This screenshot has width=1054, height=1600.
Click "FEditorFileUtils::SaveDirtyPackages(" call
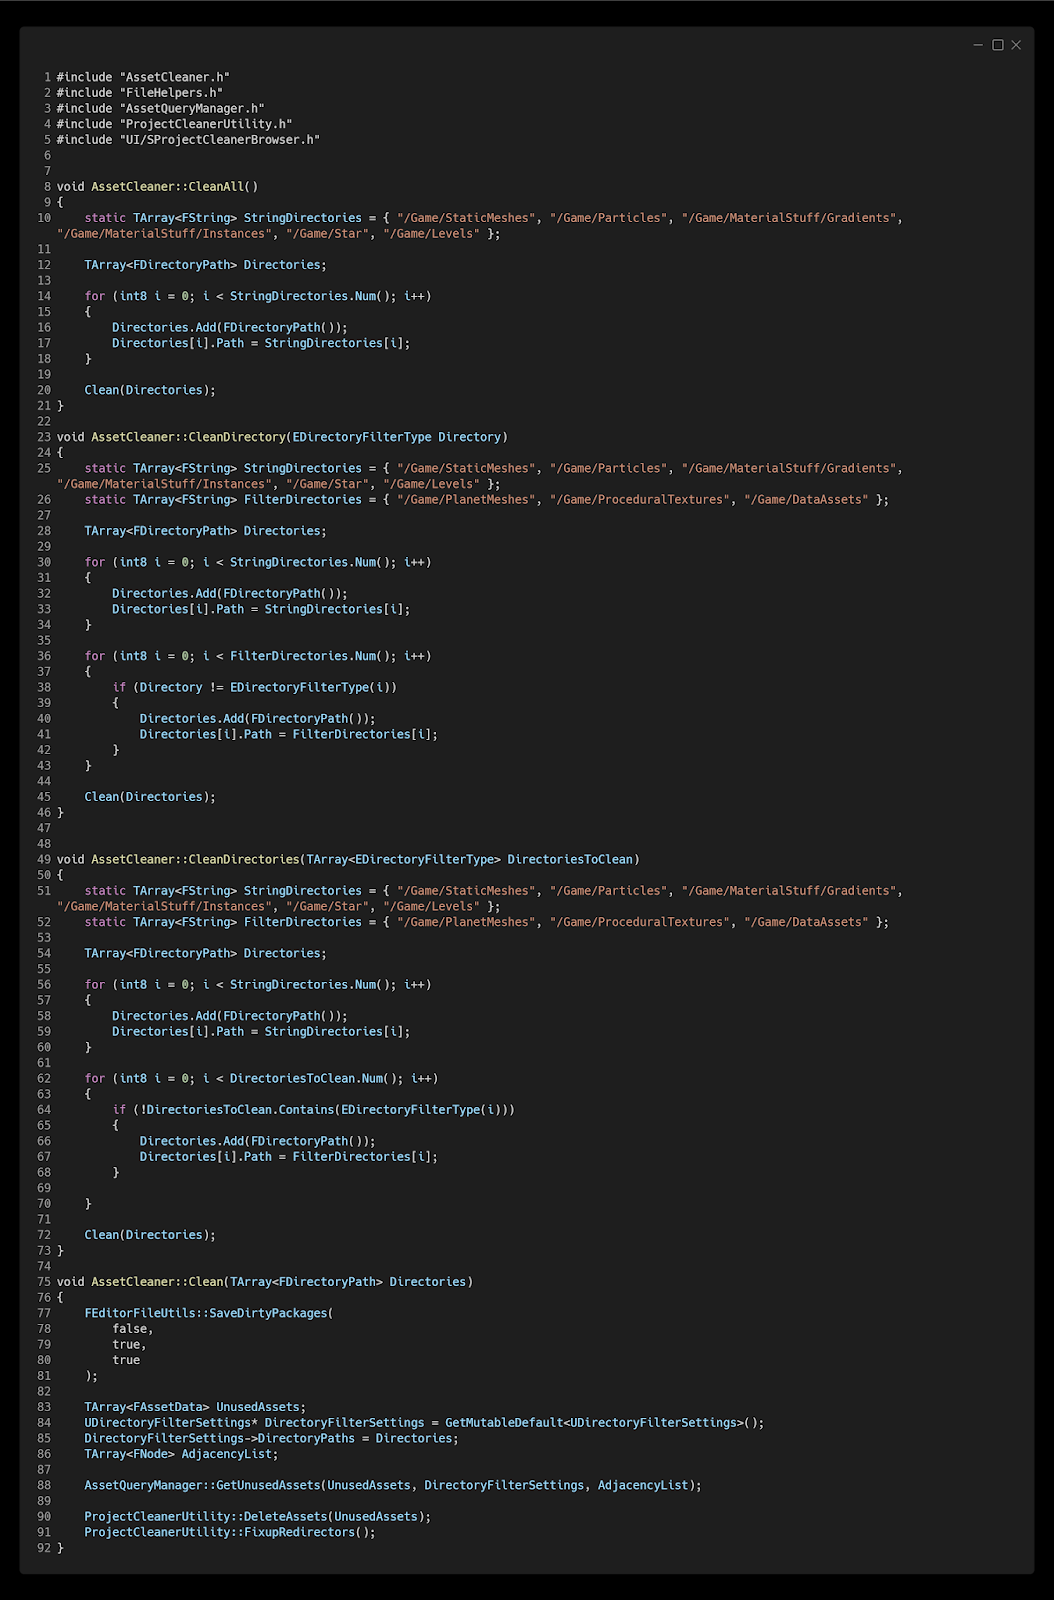pyautogui.click(x=209, y=1313)
